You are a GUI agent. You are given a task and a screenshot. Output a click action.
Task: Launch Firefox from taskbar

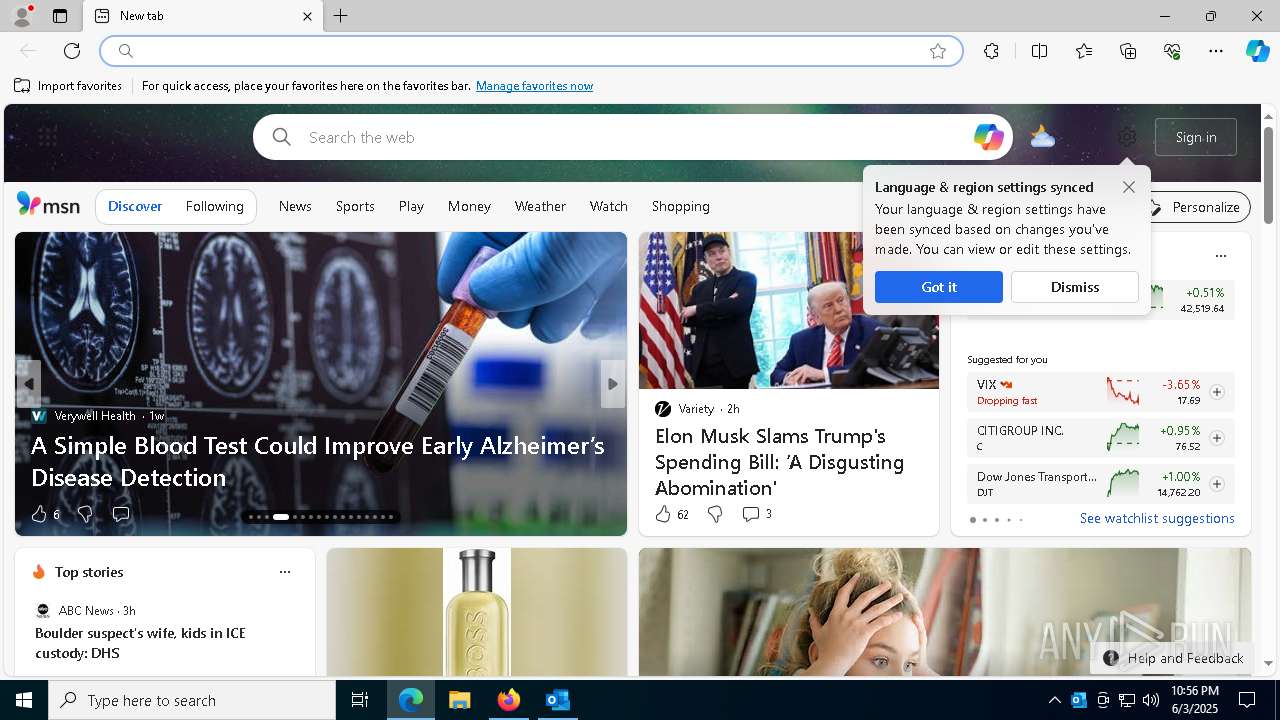(508, 700)
